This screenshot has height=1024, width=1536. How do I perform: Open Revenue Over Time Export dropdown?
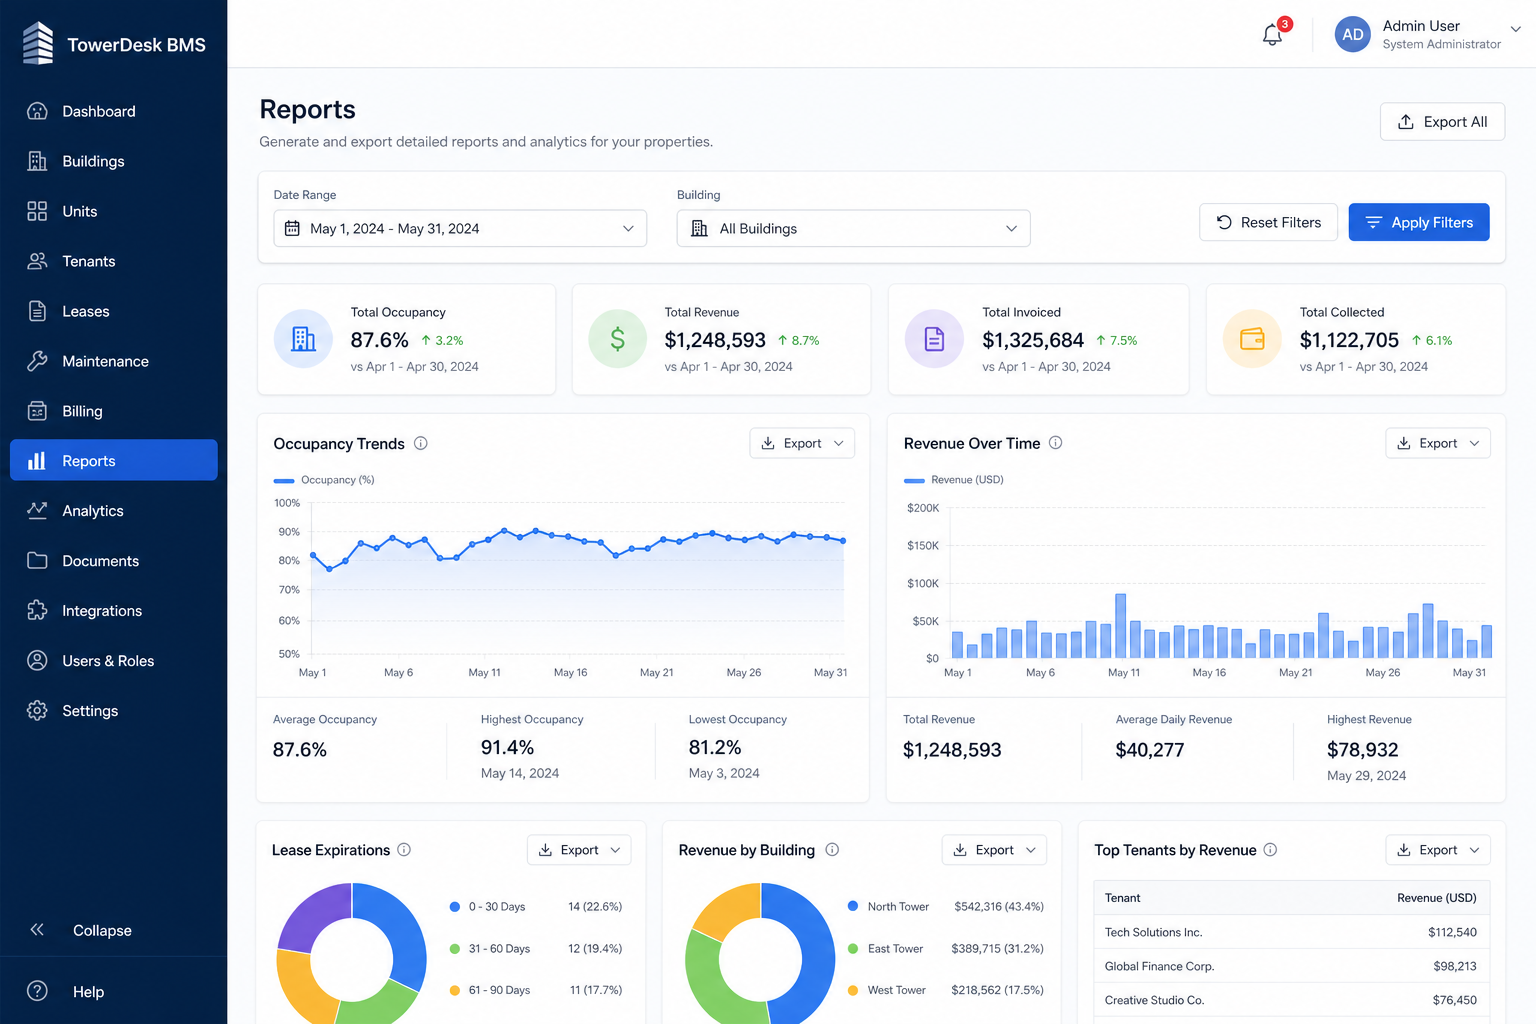click(x=1438, y=443)
